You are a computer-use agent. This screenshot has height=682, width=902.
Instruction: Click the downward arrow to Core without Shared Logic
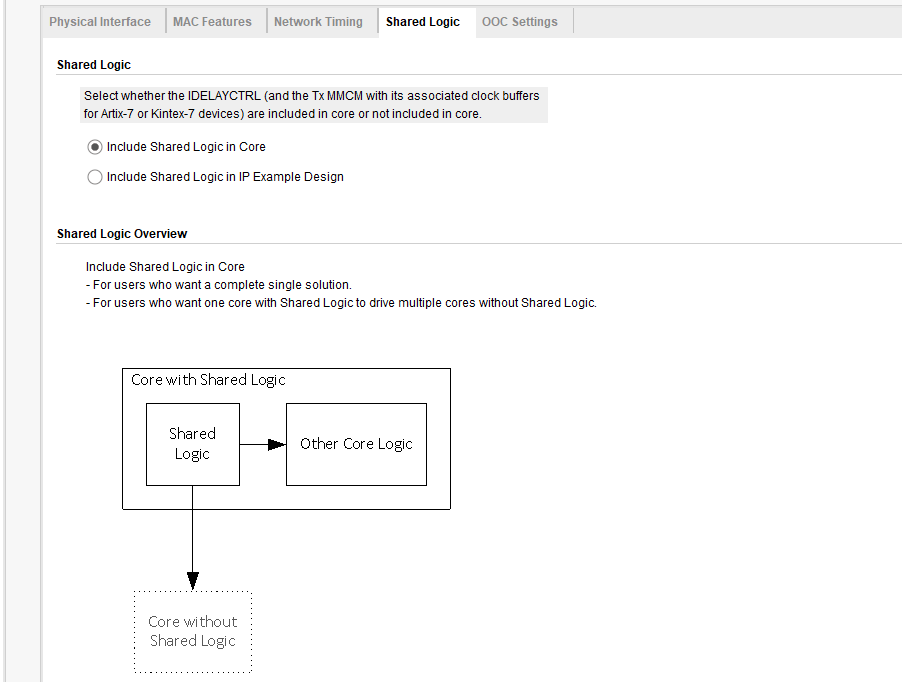tap(192, 540)
